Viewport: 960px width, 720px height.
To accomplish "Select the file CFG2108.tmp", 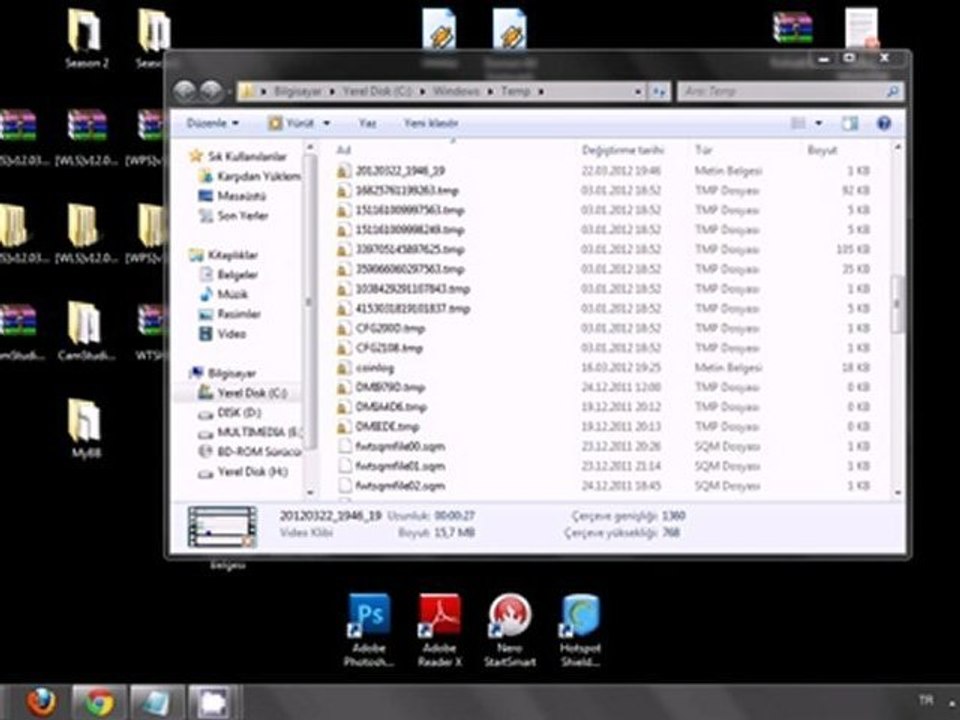I will (603, 348).
